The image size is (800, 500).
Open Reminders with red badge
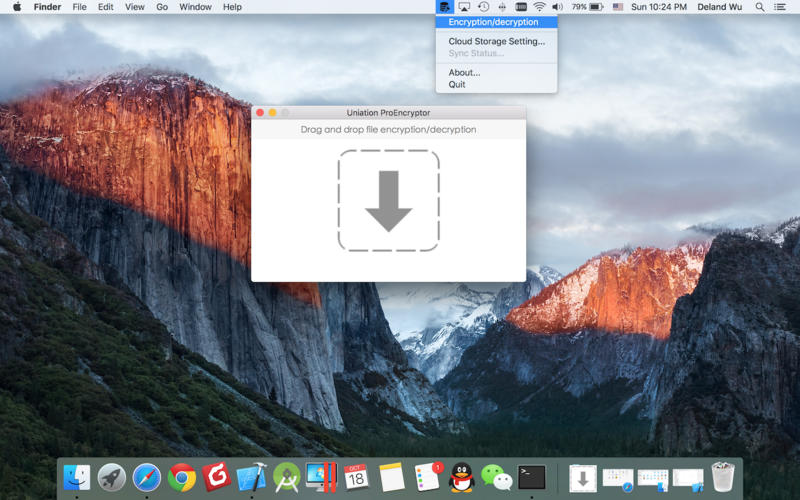pos(427,478)
